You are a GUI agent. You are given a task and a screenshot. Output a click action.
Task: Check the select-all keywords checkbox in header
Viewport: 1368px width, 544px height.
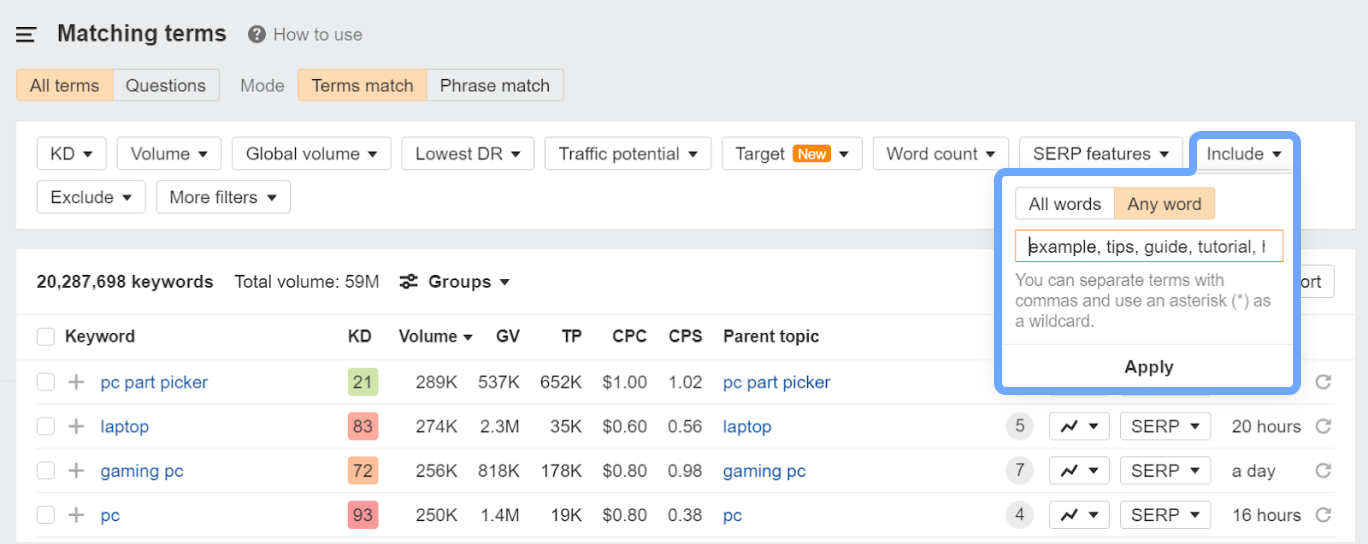[46, 337]
